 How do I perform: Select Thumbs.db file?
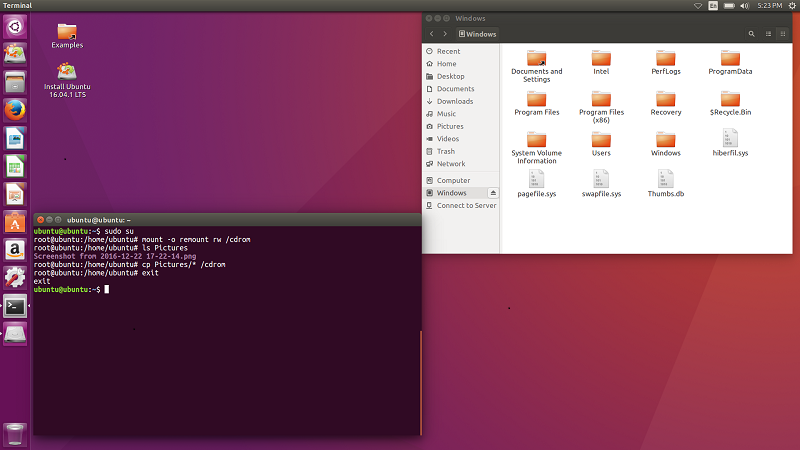click(x=666, y=184)
